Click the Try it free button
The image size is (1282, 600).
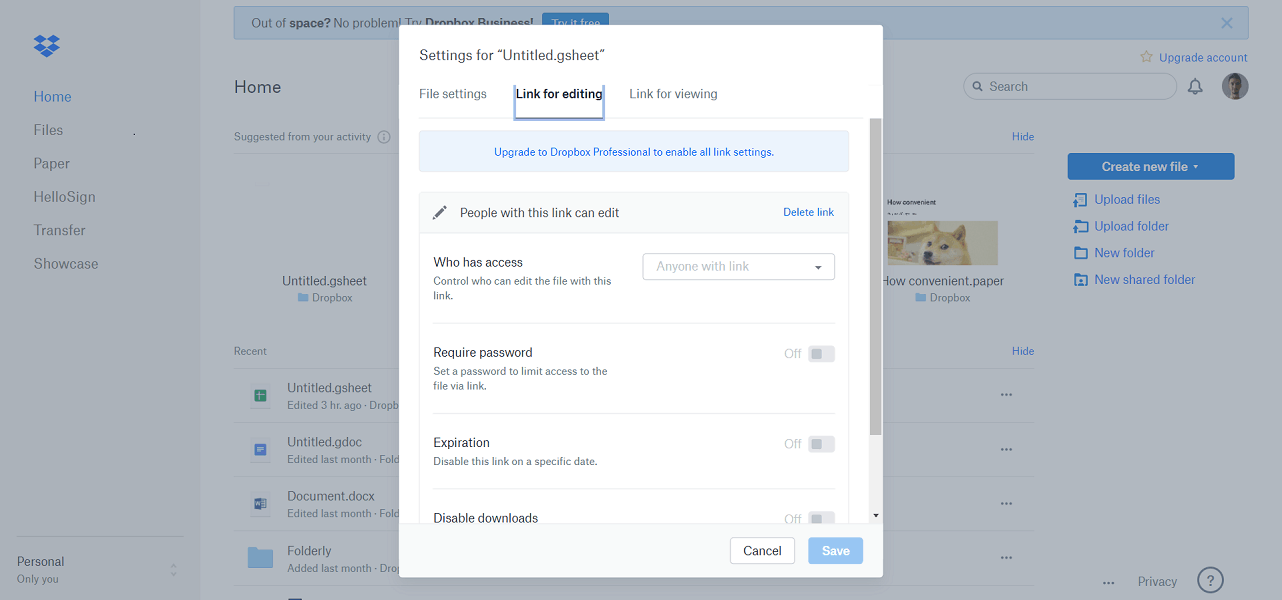[575, 22]
